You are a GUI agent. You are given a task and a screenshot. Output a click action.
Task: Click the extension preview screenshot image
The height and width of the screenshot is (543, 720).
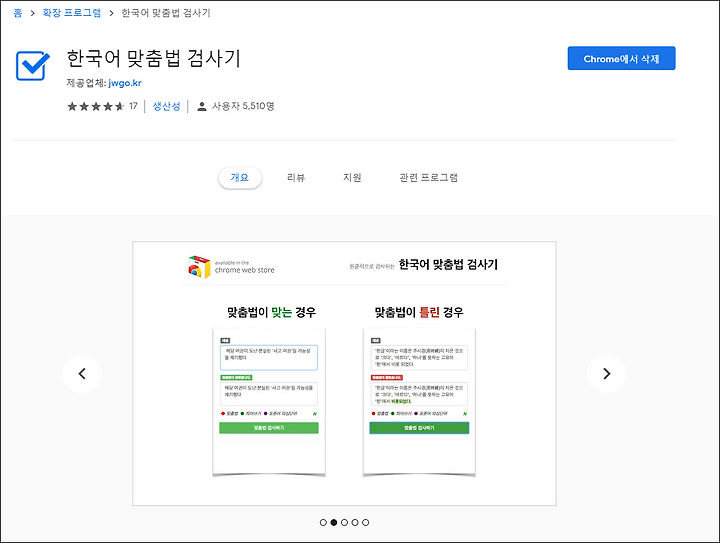coord(344,374)
